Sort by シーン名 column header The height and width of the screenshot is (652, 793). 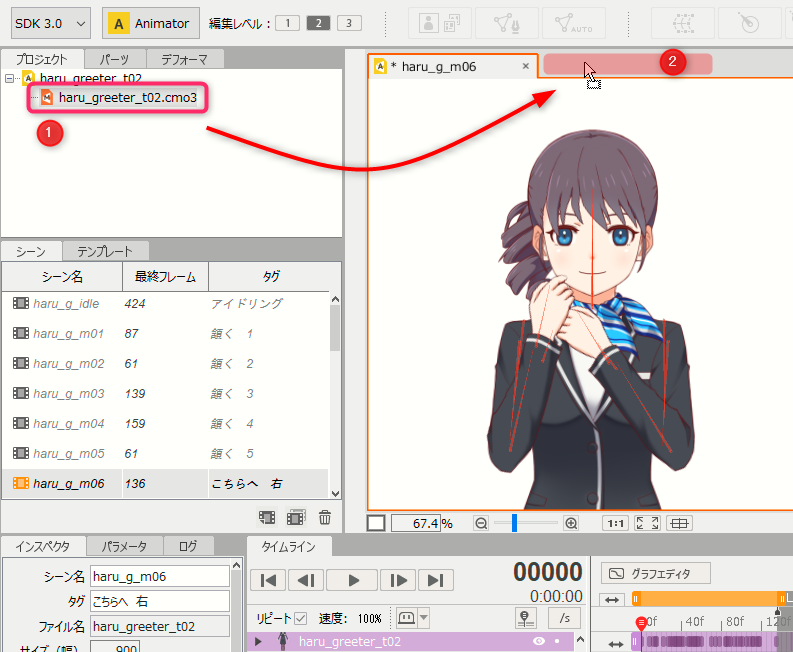62,276
